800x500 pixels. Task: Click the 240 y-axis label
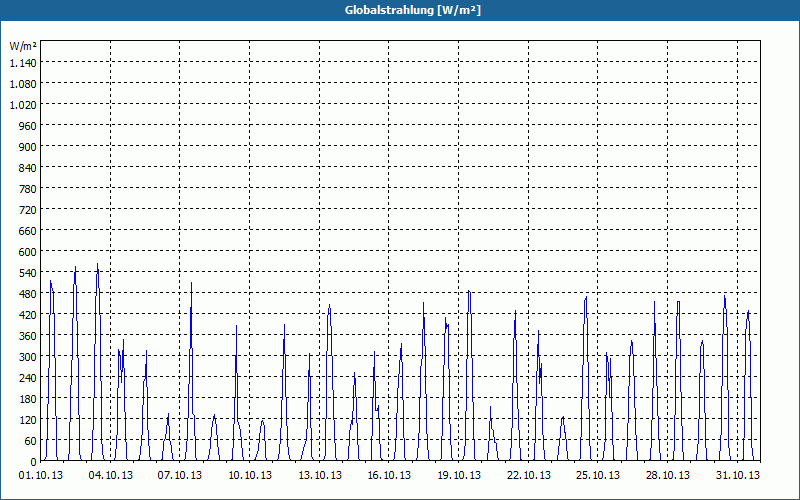coord(28,378)
